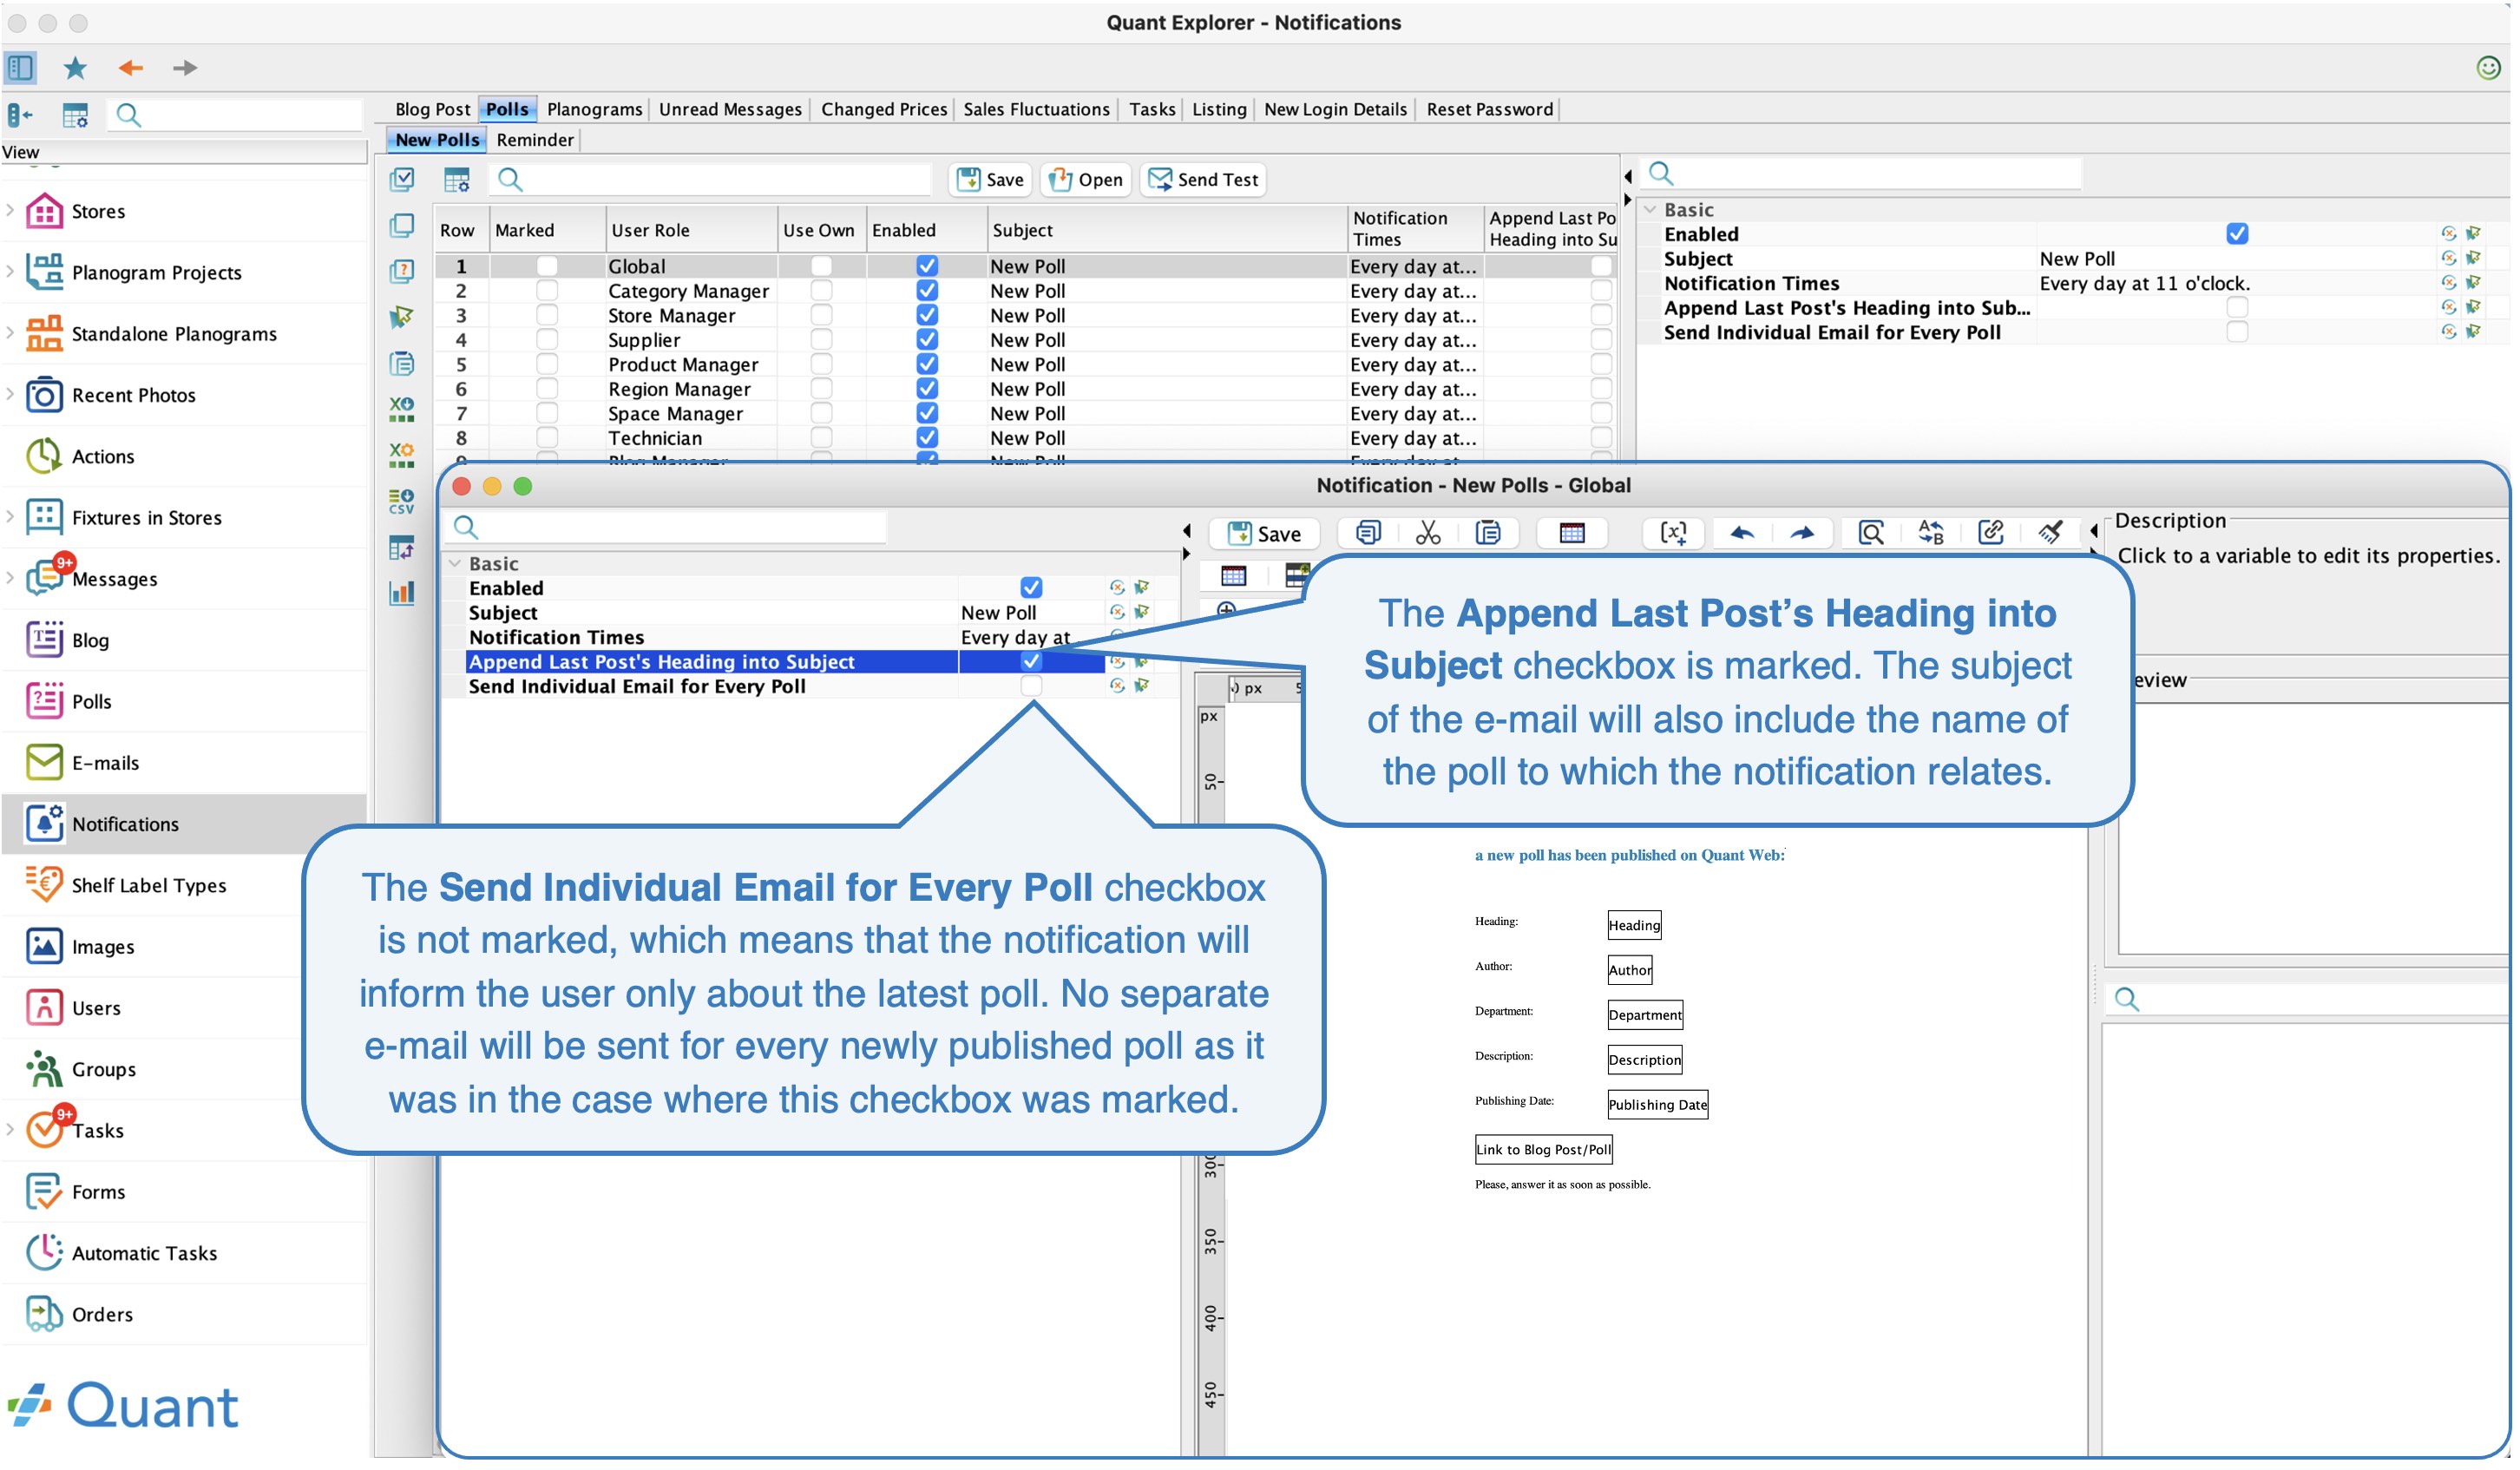Click the Open button
Image resolution: width=2520 pixels, height=1470 pixels.
1086,180
